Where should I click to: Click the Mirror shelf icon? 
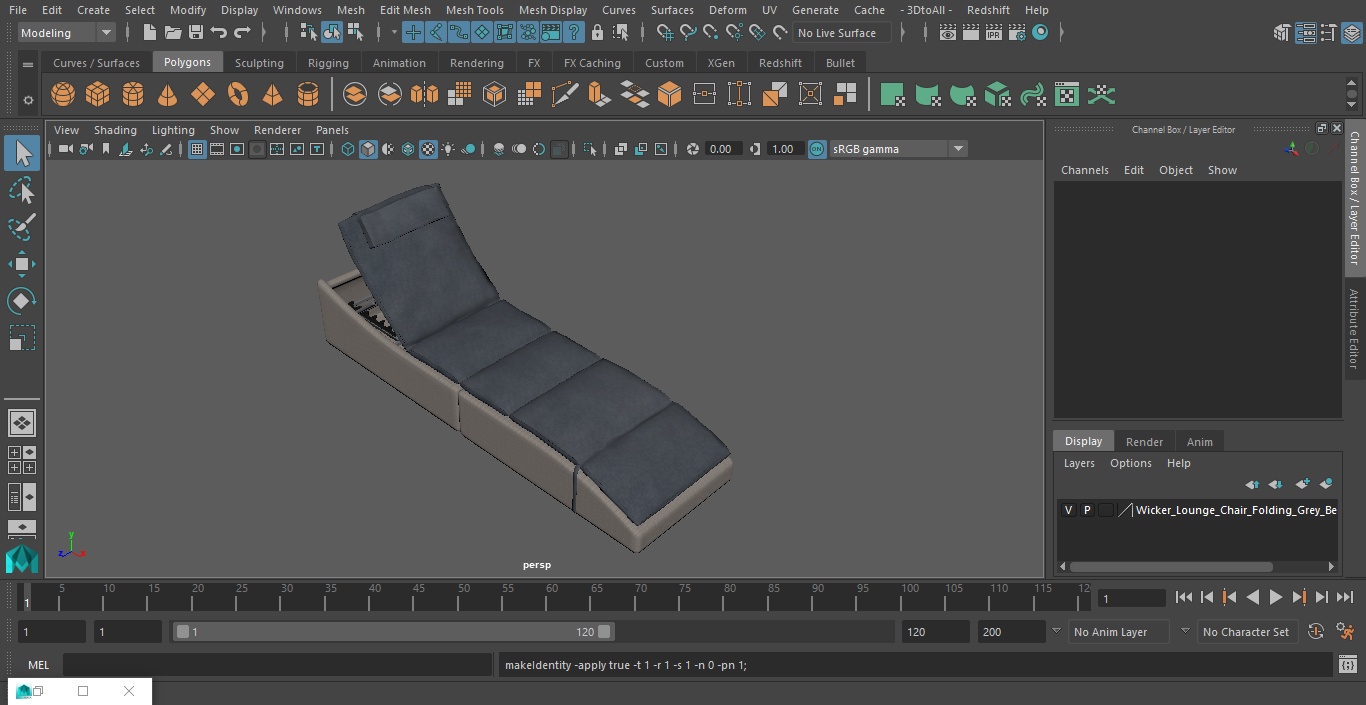[x=424, y=95]
